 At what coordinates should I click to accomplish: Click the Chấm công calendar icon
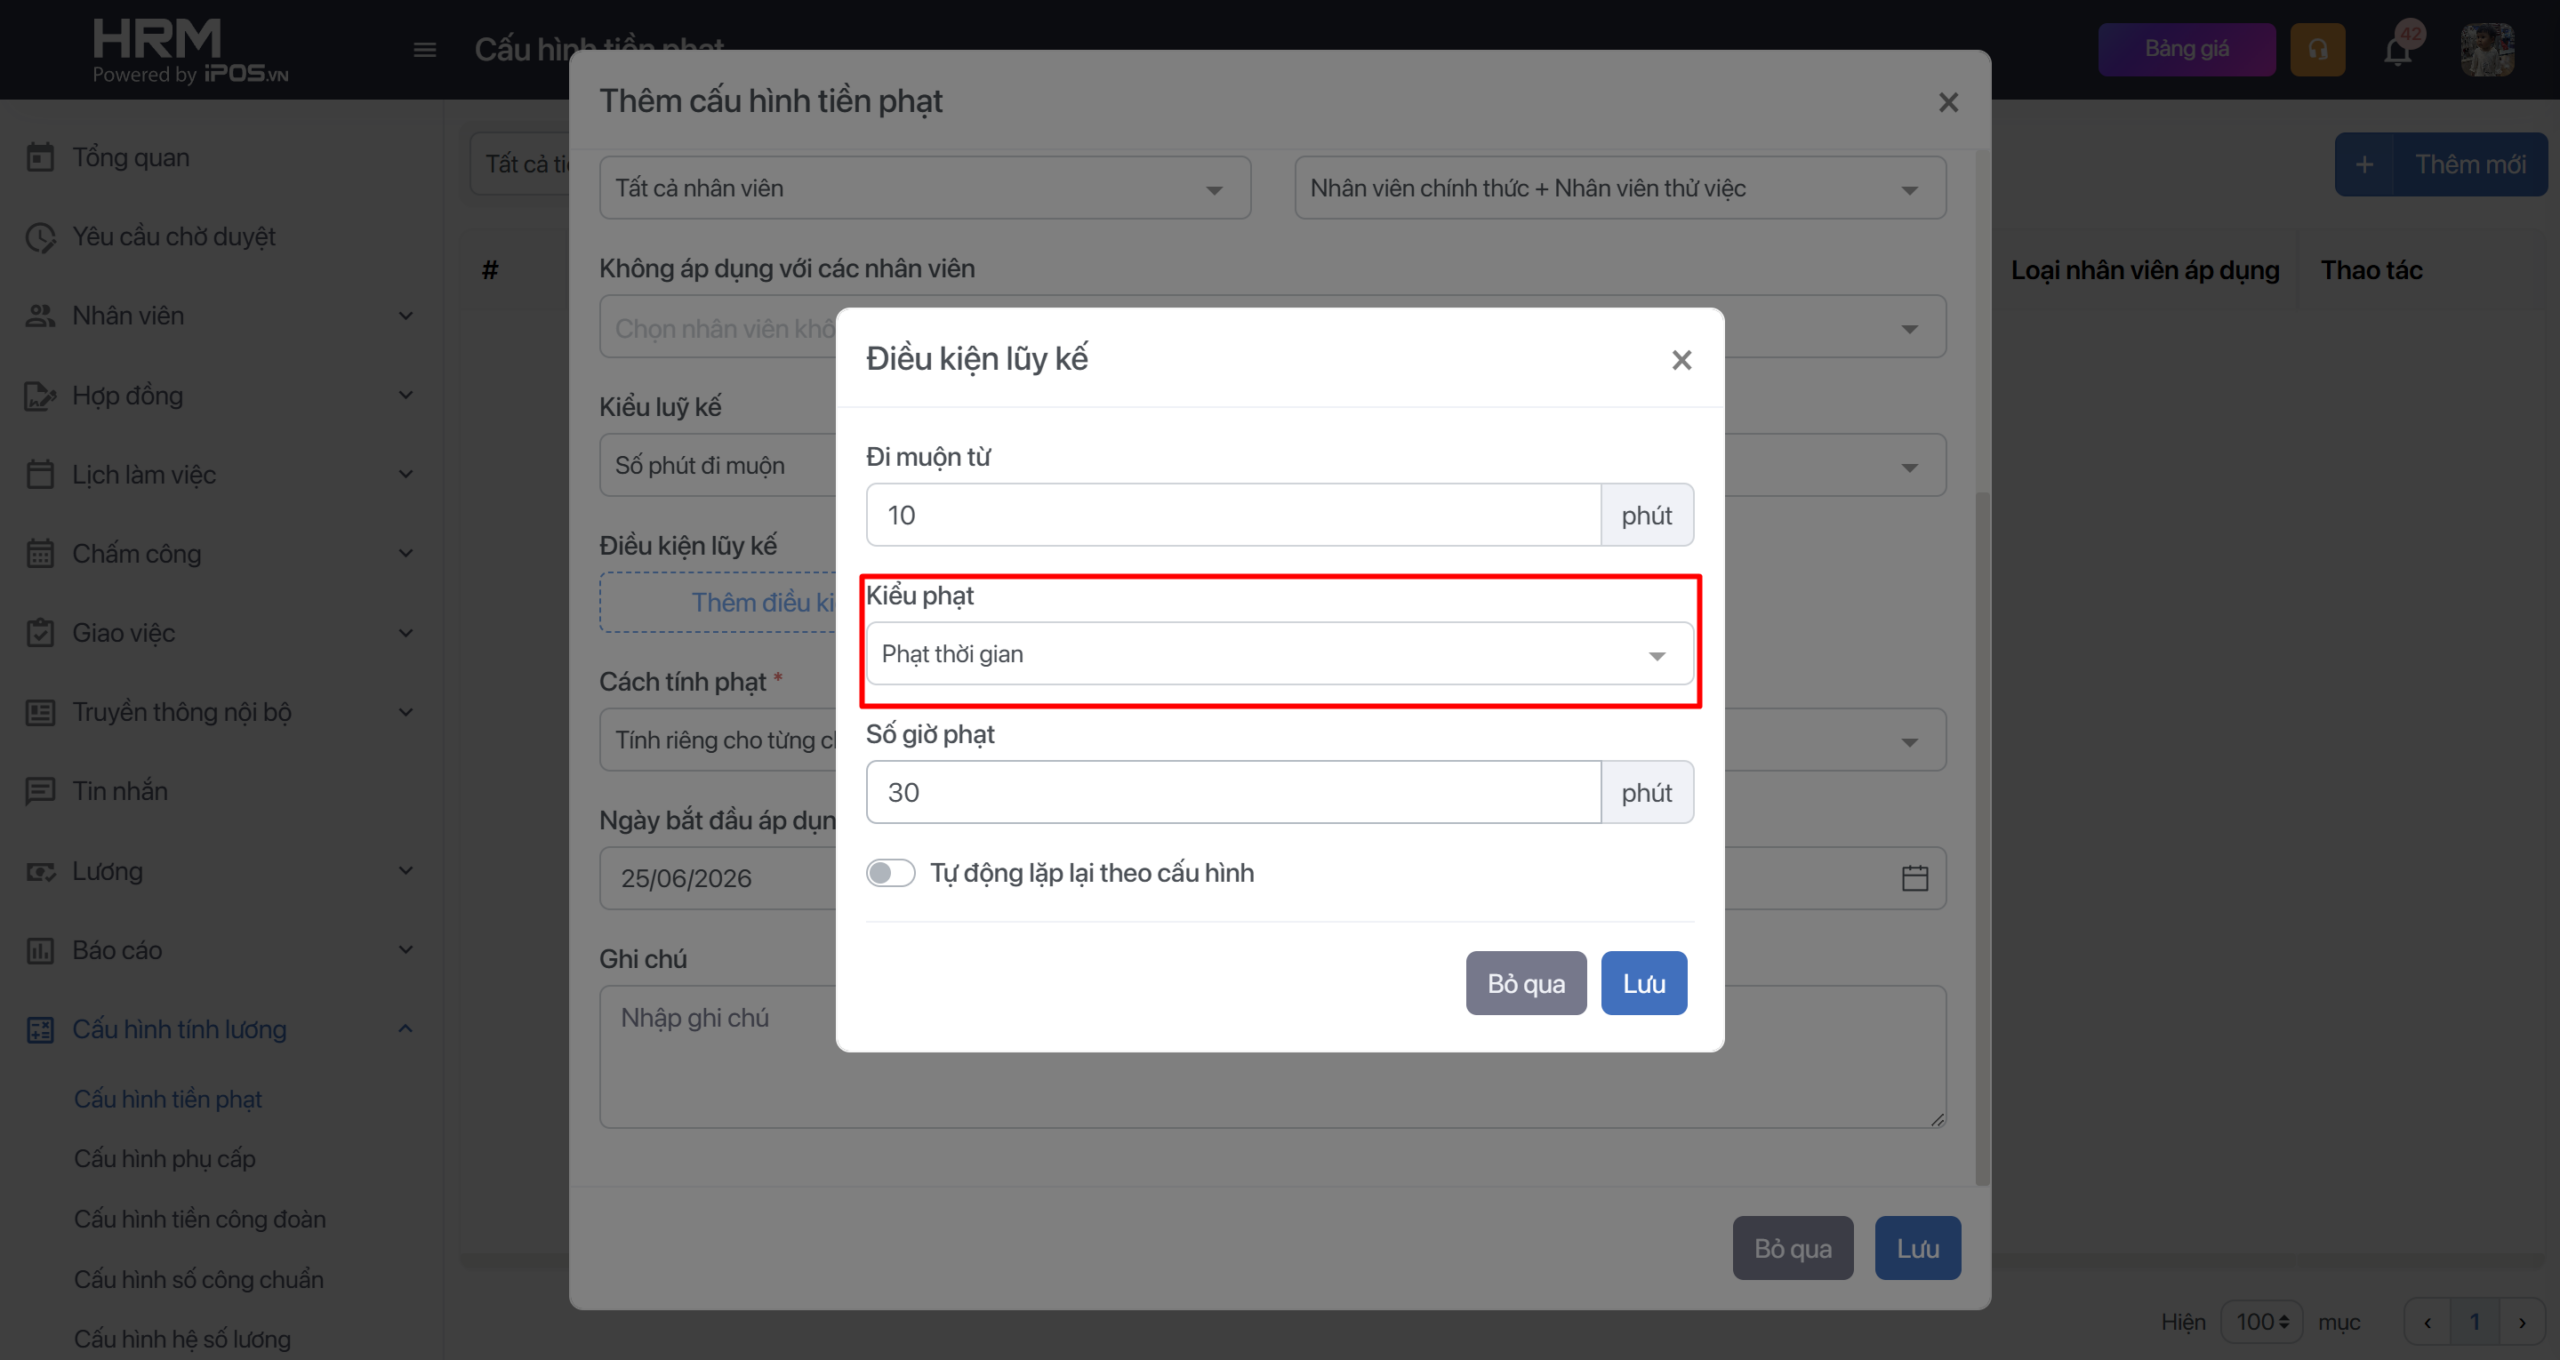pyautogui.click(x=40, y=553)
